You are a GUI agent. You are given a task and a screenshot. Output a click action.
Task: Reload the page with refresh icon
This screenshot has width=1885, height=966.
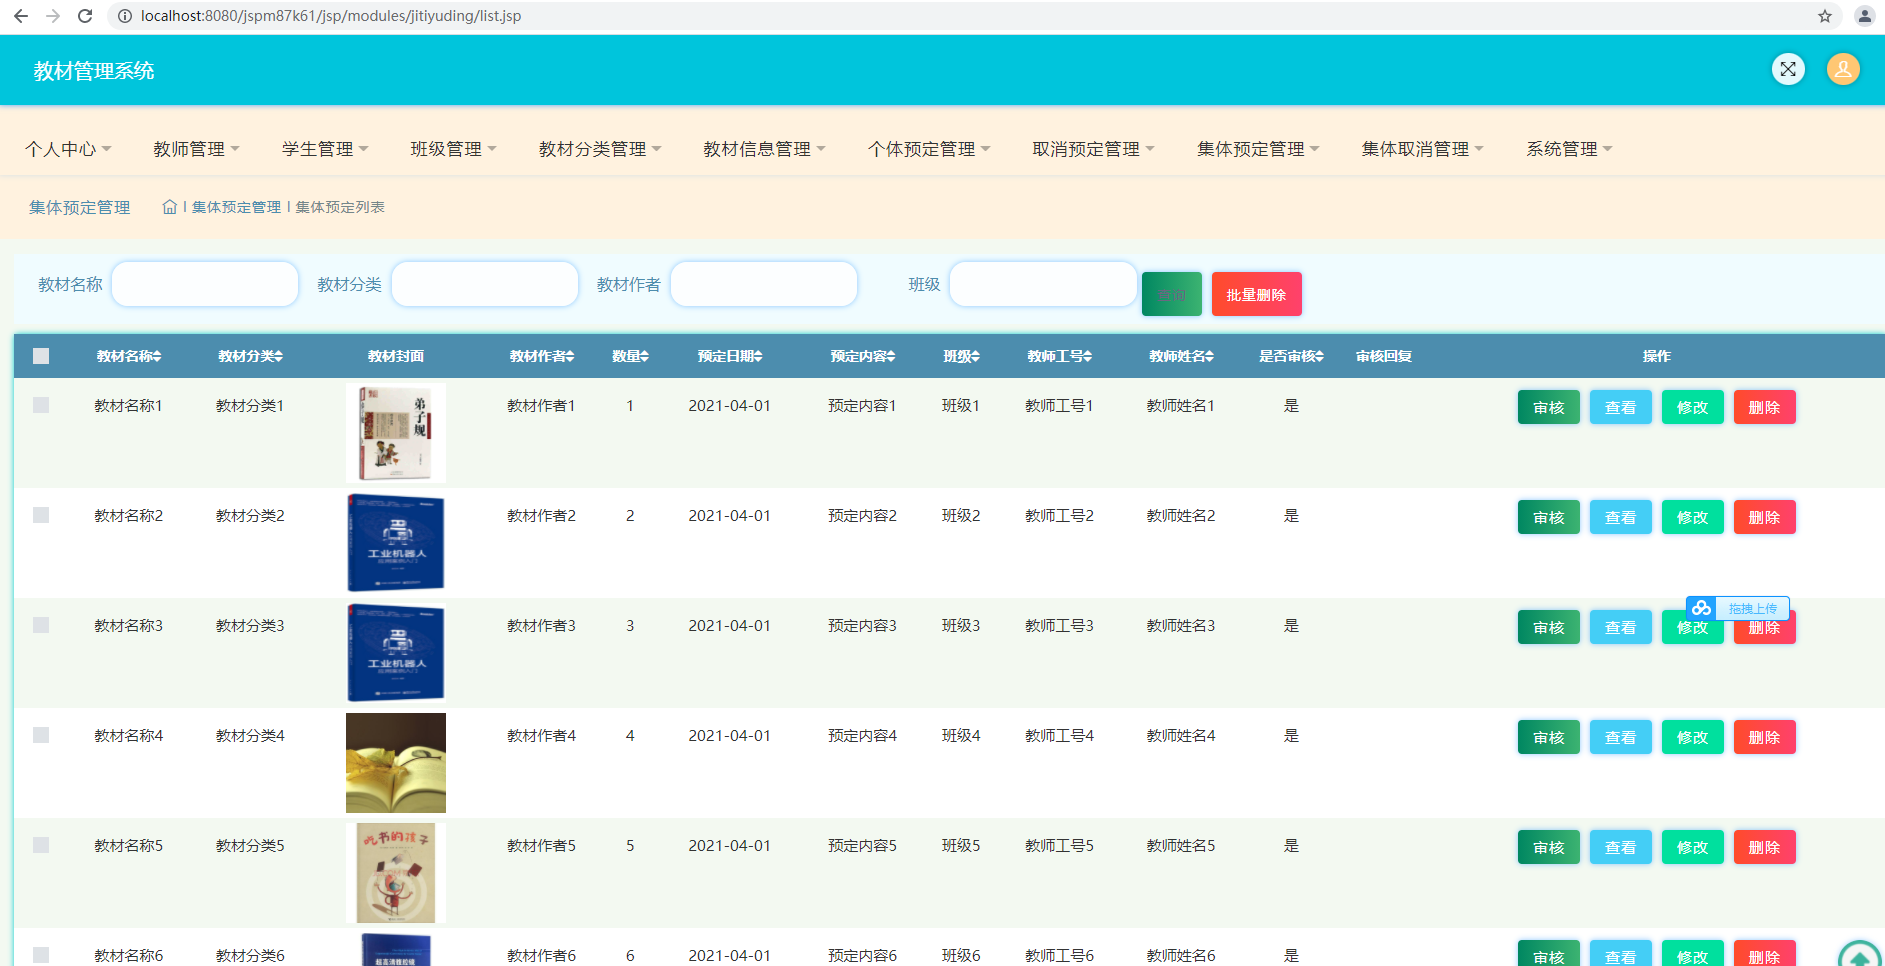(x=85, y=16)
